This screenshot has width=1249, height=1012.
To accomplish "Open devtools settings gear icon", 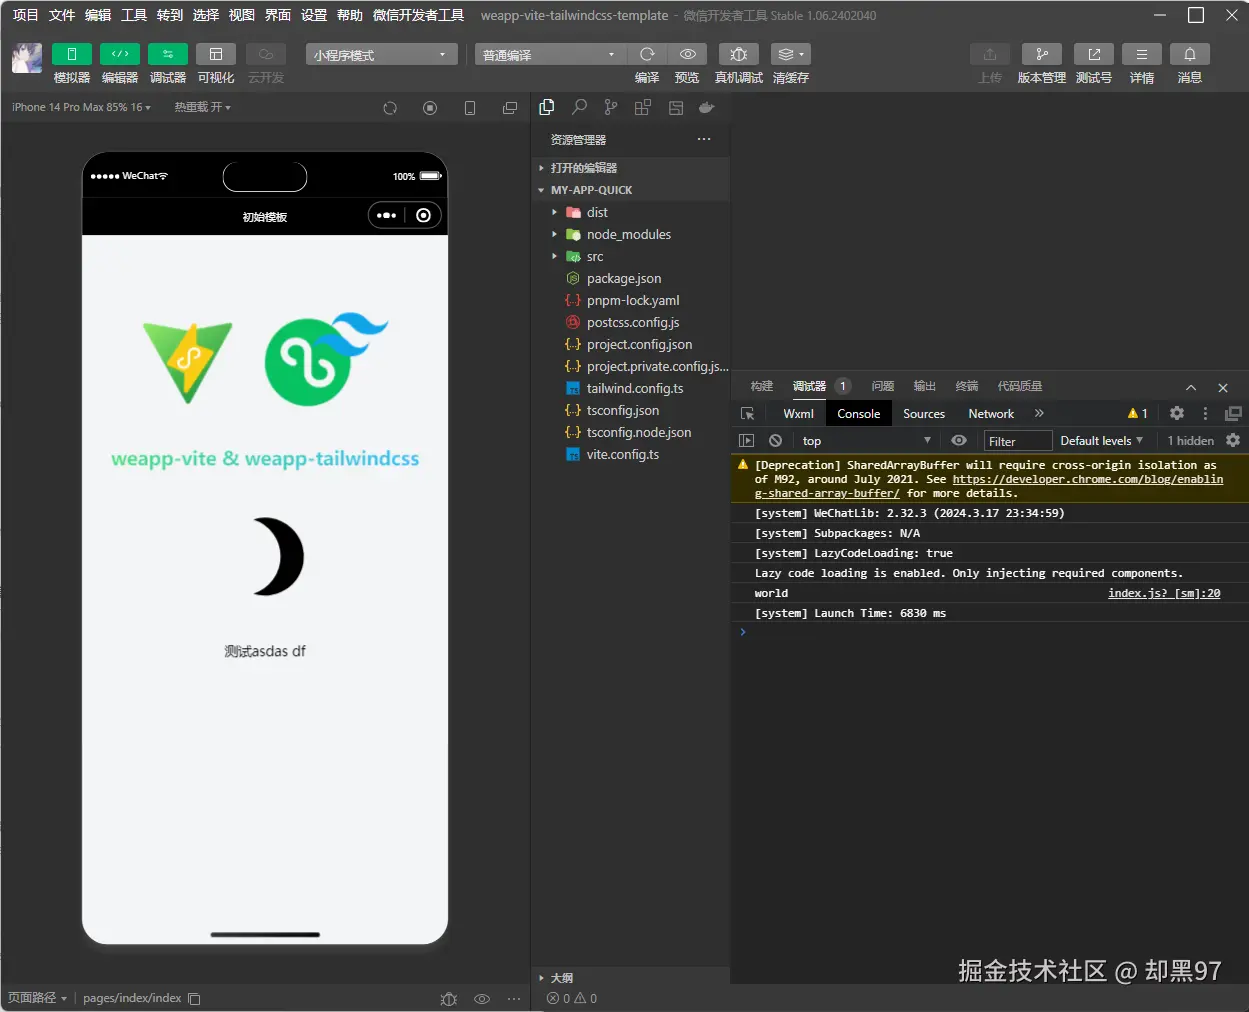I will pos(1177,413).
